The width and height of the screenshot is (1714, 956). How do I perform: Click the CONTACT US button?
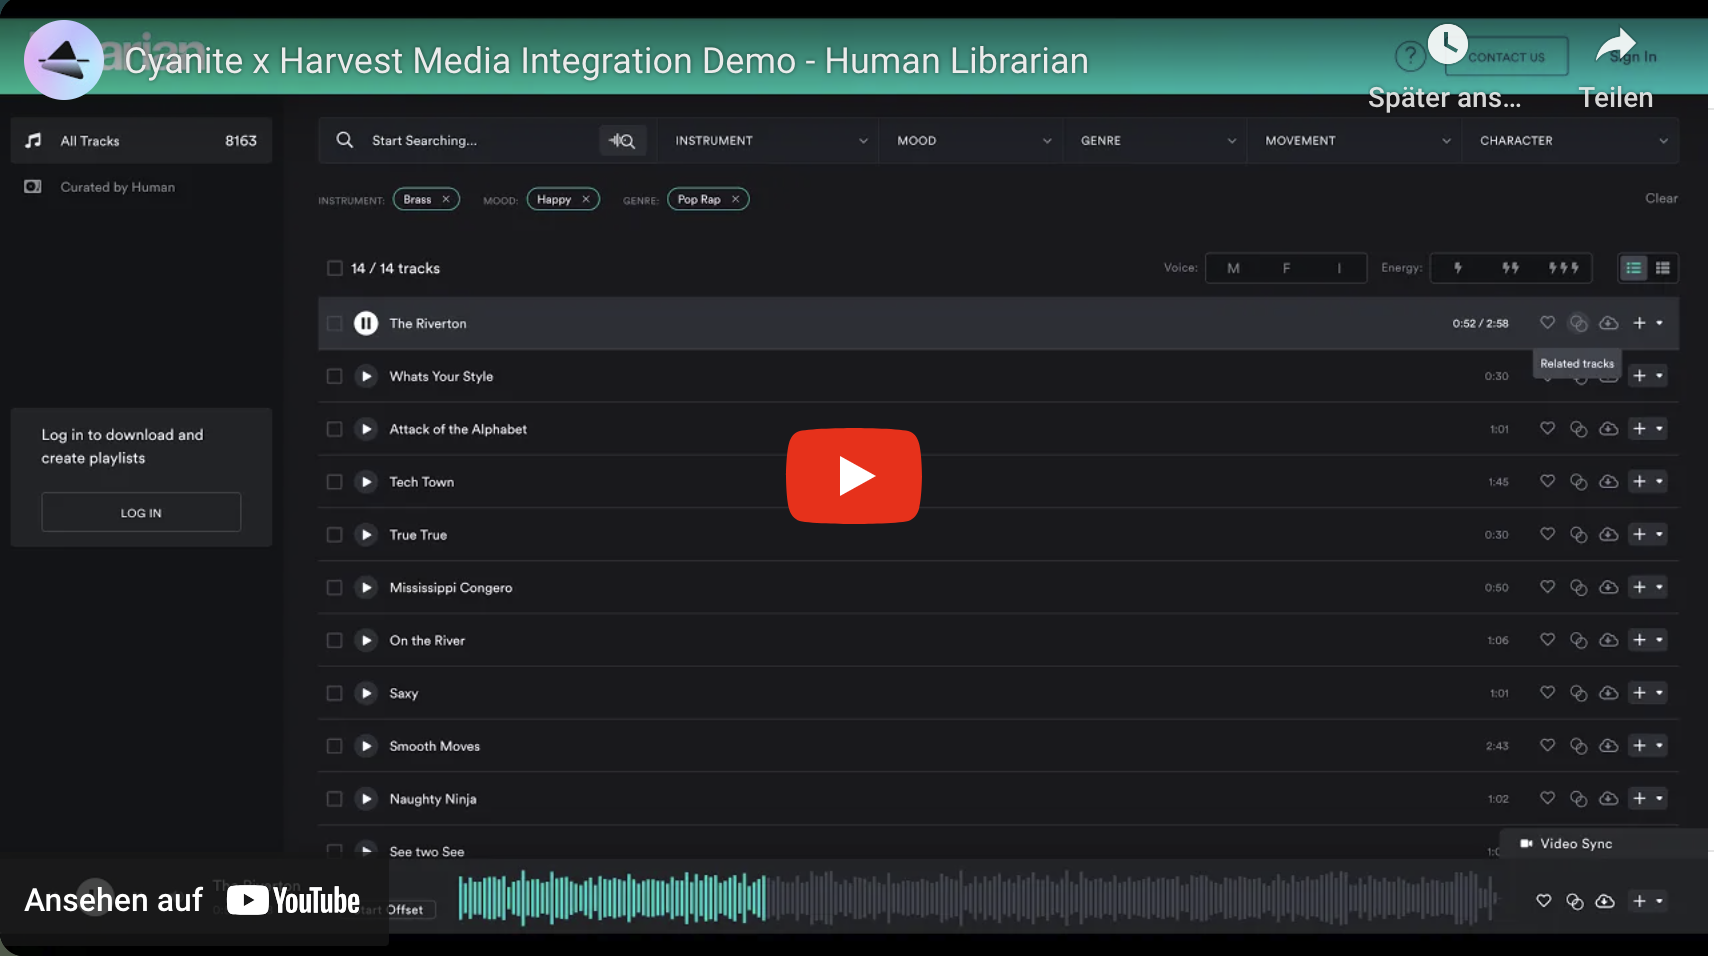click(x=1506, y=57)
